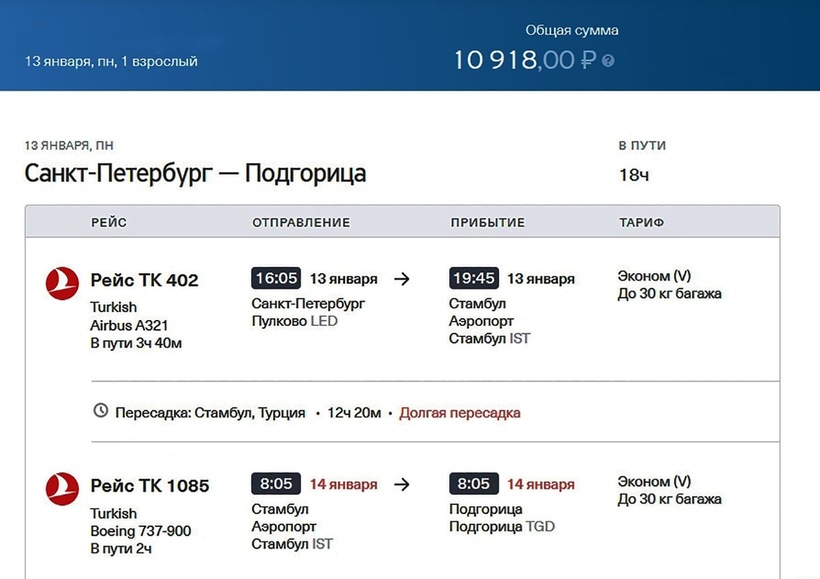Click the ТАРИФ column header
820x579 pixels.
click(642, 222)
